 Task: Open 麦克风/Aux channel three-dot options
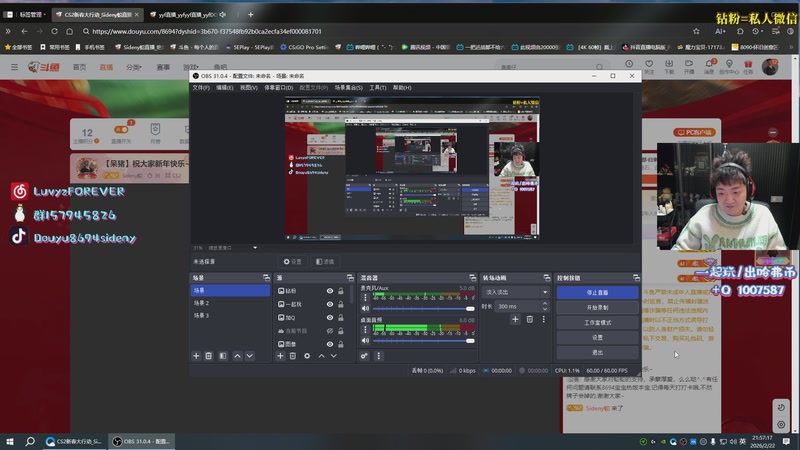coord(365,297)
